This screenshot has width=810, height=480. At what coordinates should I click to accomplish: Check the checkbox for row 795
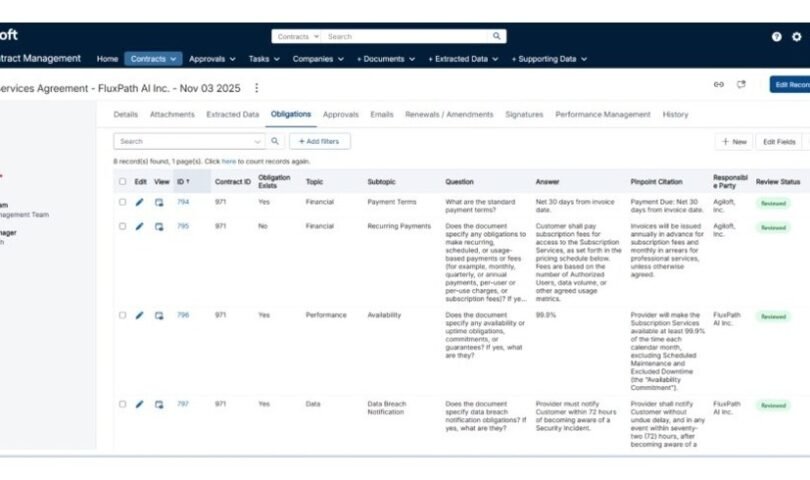click(x=123, y=227)
